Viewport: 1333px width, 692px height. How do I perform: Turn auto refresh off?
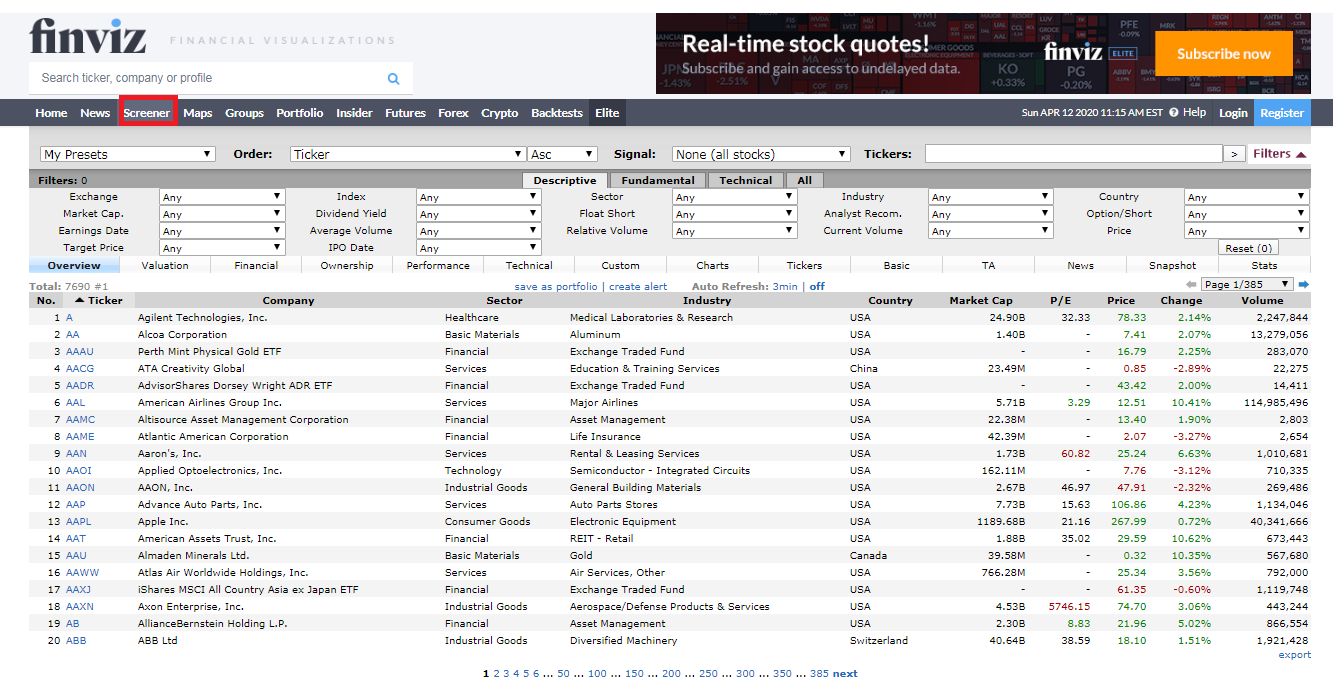[x=817, y=287]
